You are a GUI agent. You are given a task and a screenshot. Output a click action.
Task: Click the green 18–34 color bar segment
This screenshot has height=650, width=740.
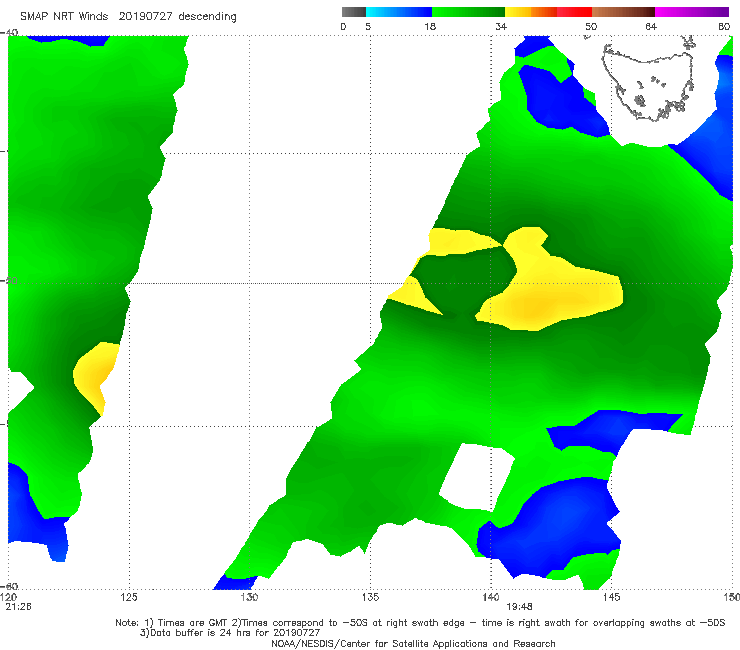468,12
